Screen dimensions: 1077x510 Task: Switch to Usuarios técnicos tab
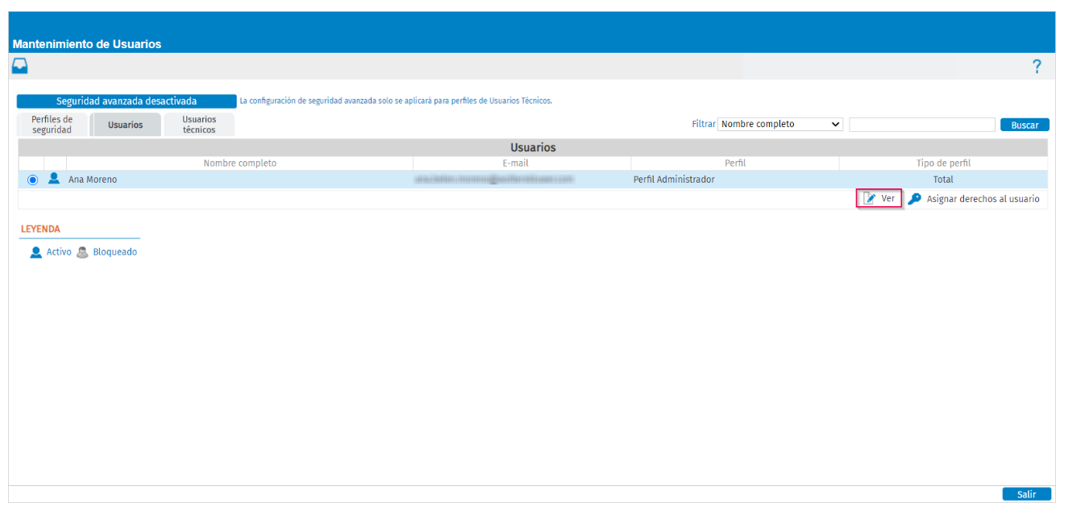[x=199, y=124]
